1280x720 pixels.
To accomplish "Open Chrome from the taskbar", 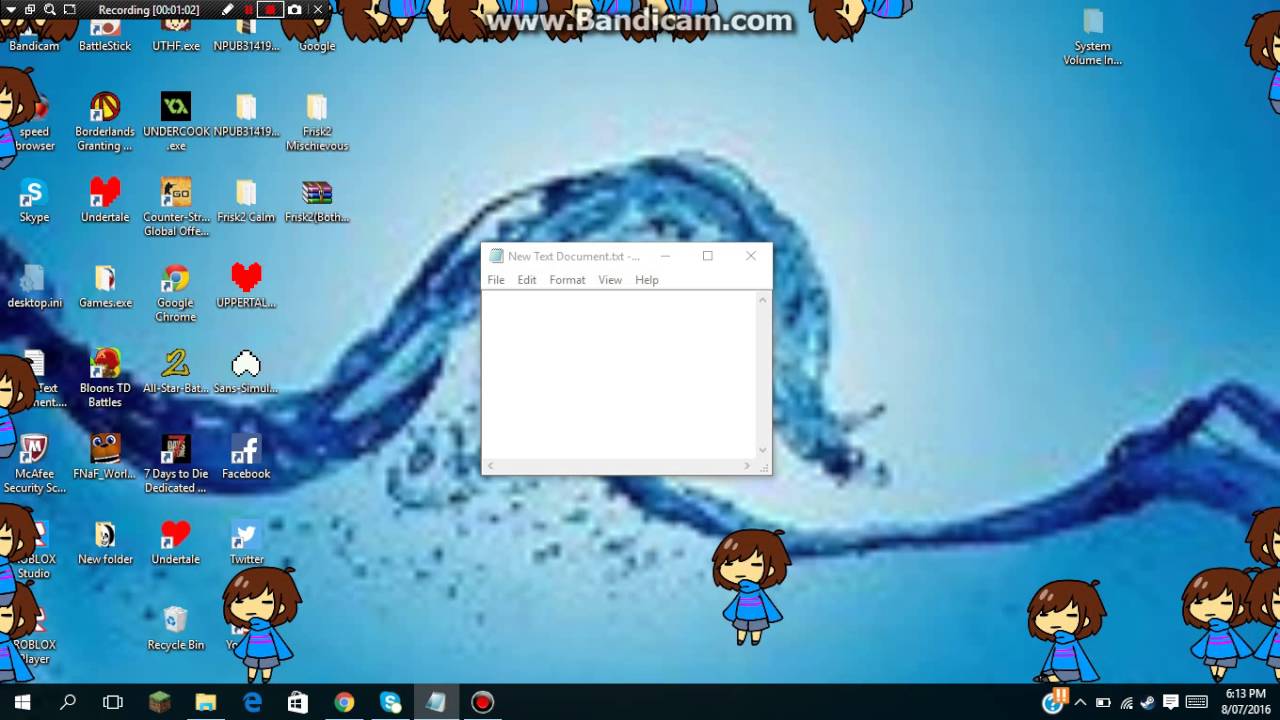I will 344,702.
